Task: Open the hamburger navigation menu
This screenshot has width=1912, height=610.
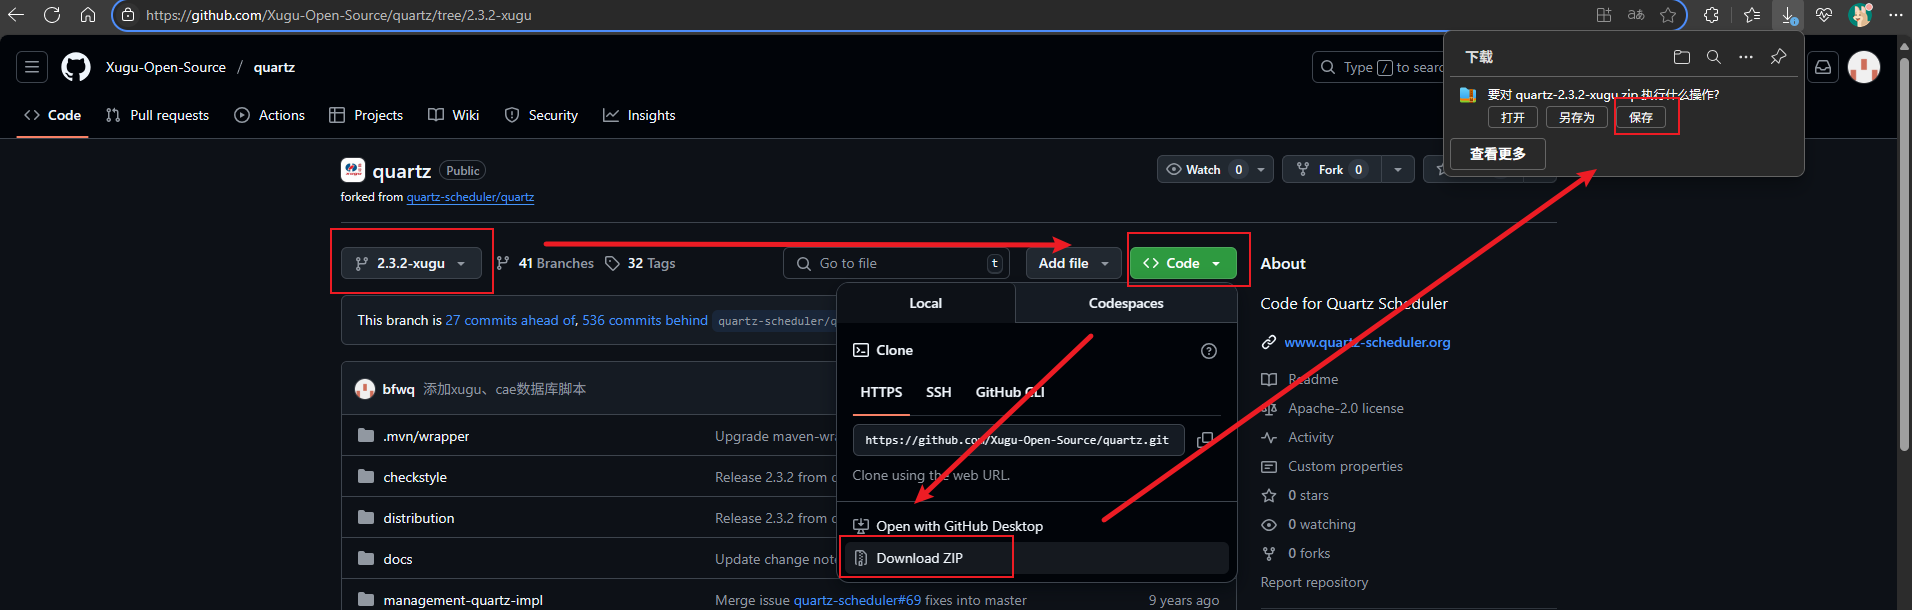Action: pyautogui.click(x=32, y=67)
